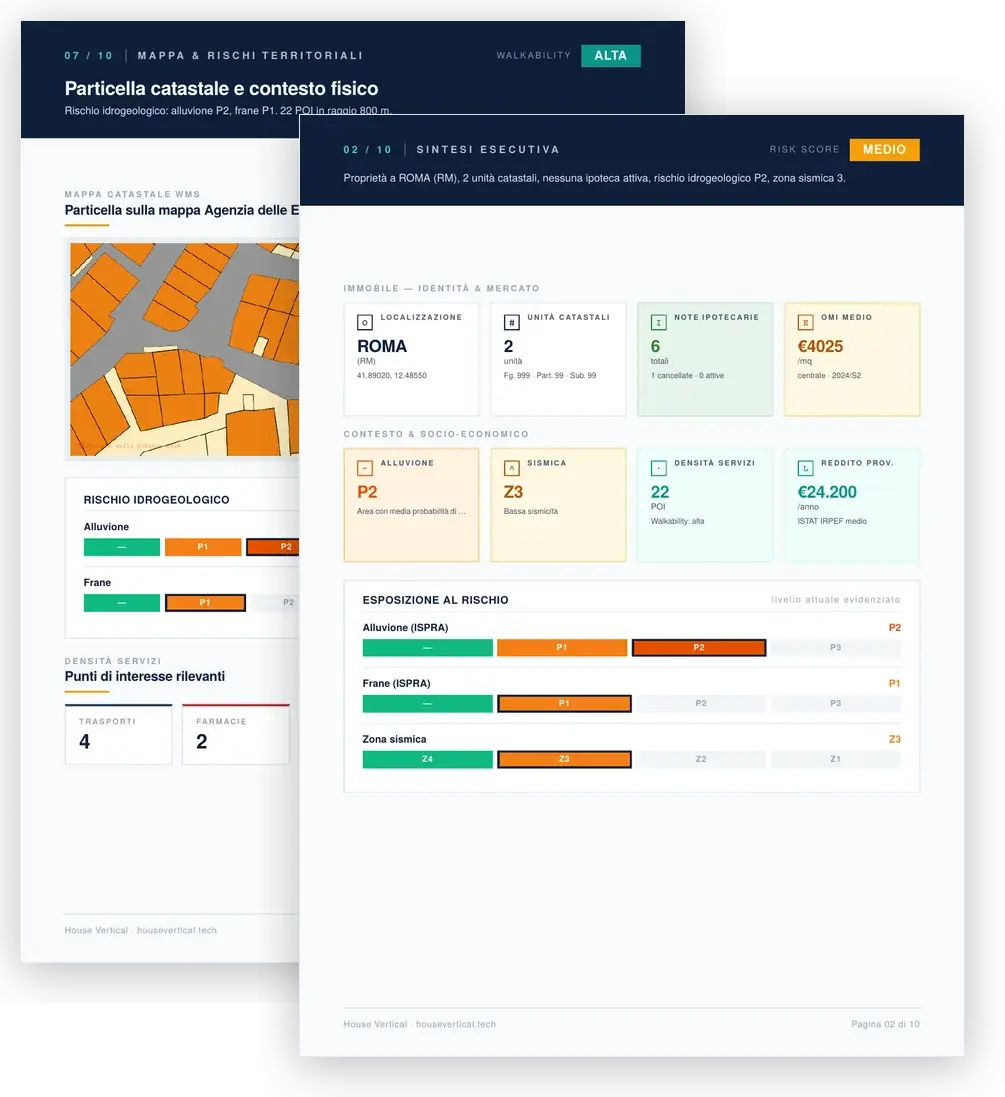1005x1097 pixels.
Task: Click '07 / 10' page indicator on back page
Action: coord(88,56)
